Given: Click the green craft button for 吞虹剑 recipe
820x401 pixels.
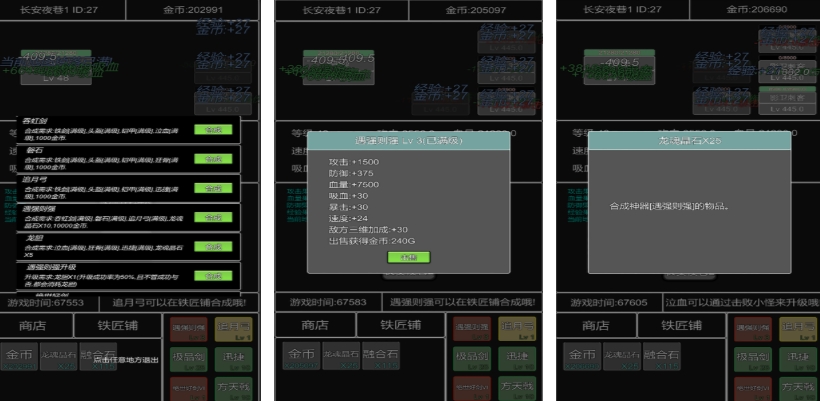Looking at the screenshot, I should point(213,129).
